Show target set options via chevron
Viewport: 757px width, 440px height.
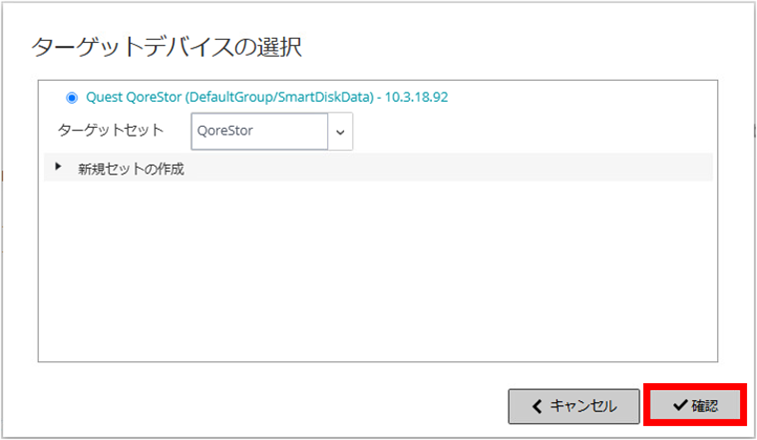340,131
